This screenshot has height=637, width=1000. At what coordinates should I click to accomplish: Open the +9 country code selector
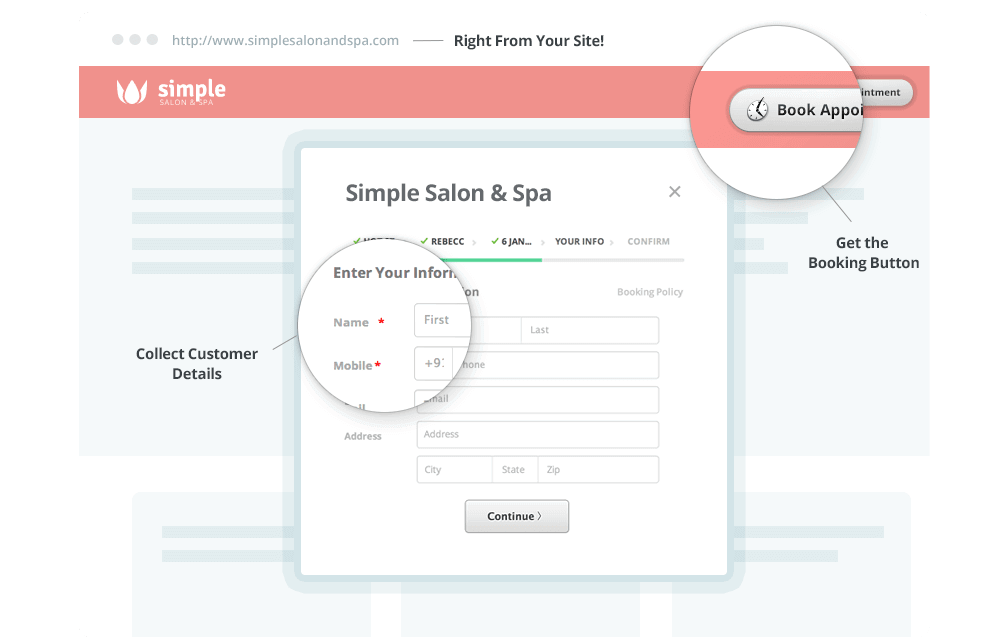(x=434, y=363)
